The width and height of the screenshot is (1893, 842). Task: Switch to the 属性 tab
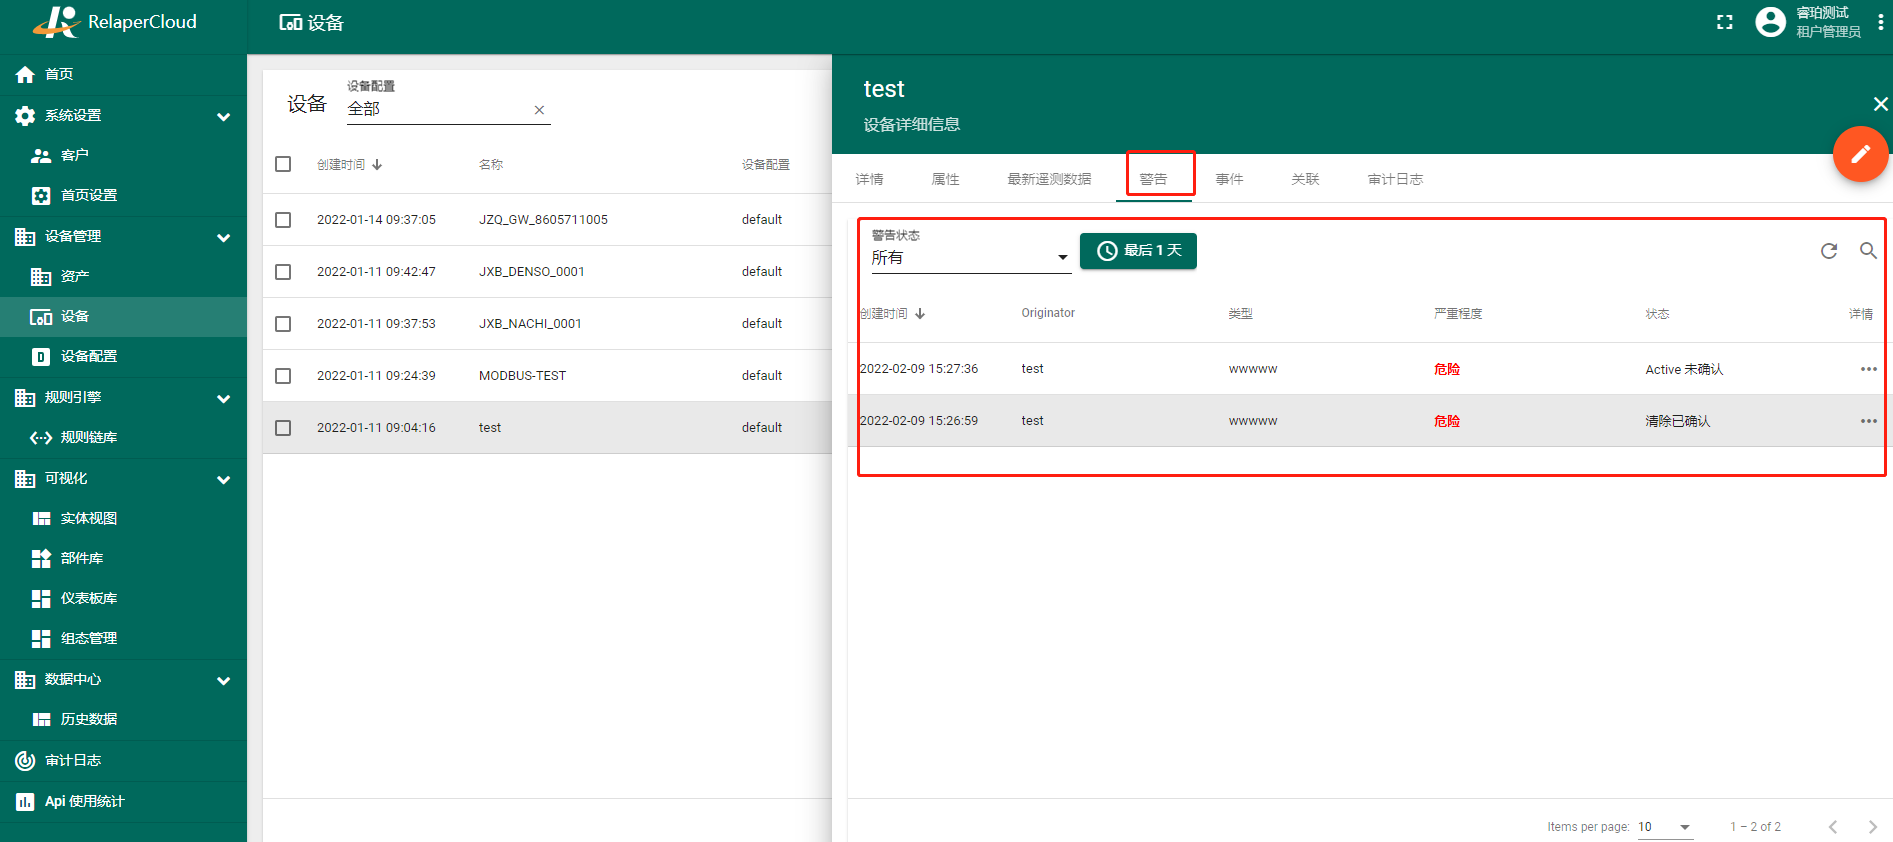945,179
